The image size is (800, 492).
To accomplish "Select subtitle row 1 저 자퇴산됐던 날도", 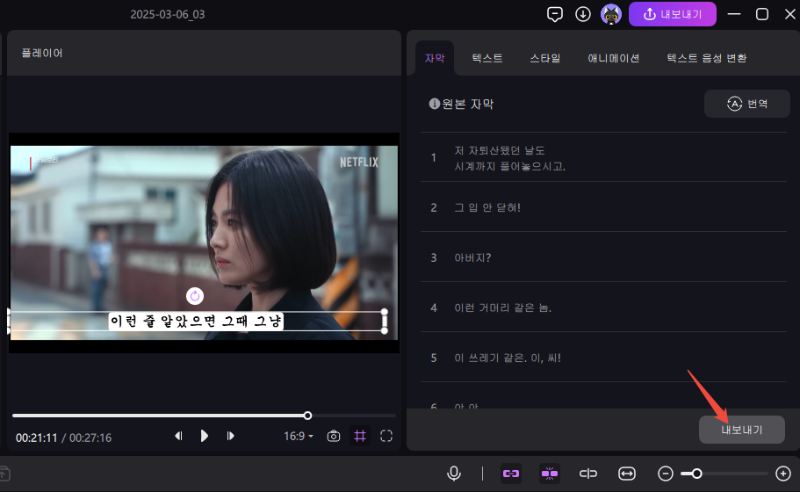I will [x=604, y=158].
